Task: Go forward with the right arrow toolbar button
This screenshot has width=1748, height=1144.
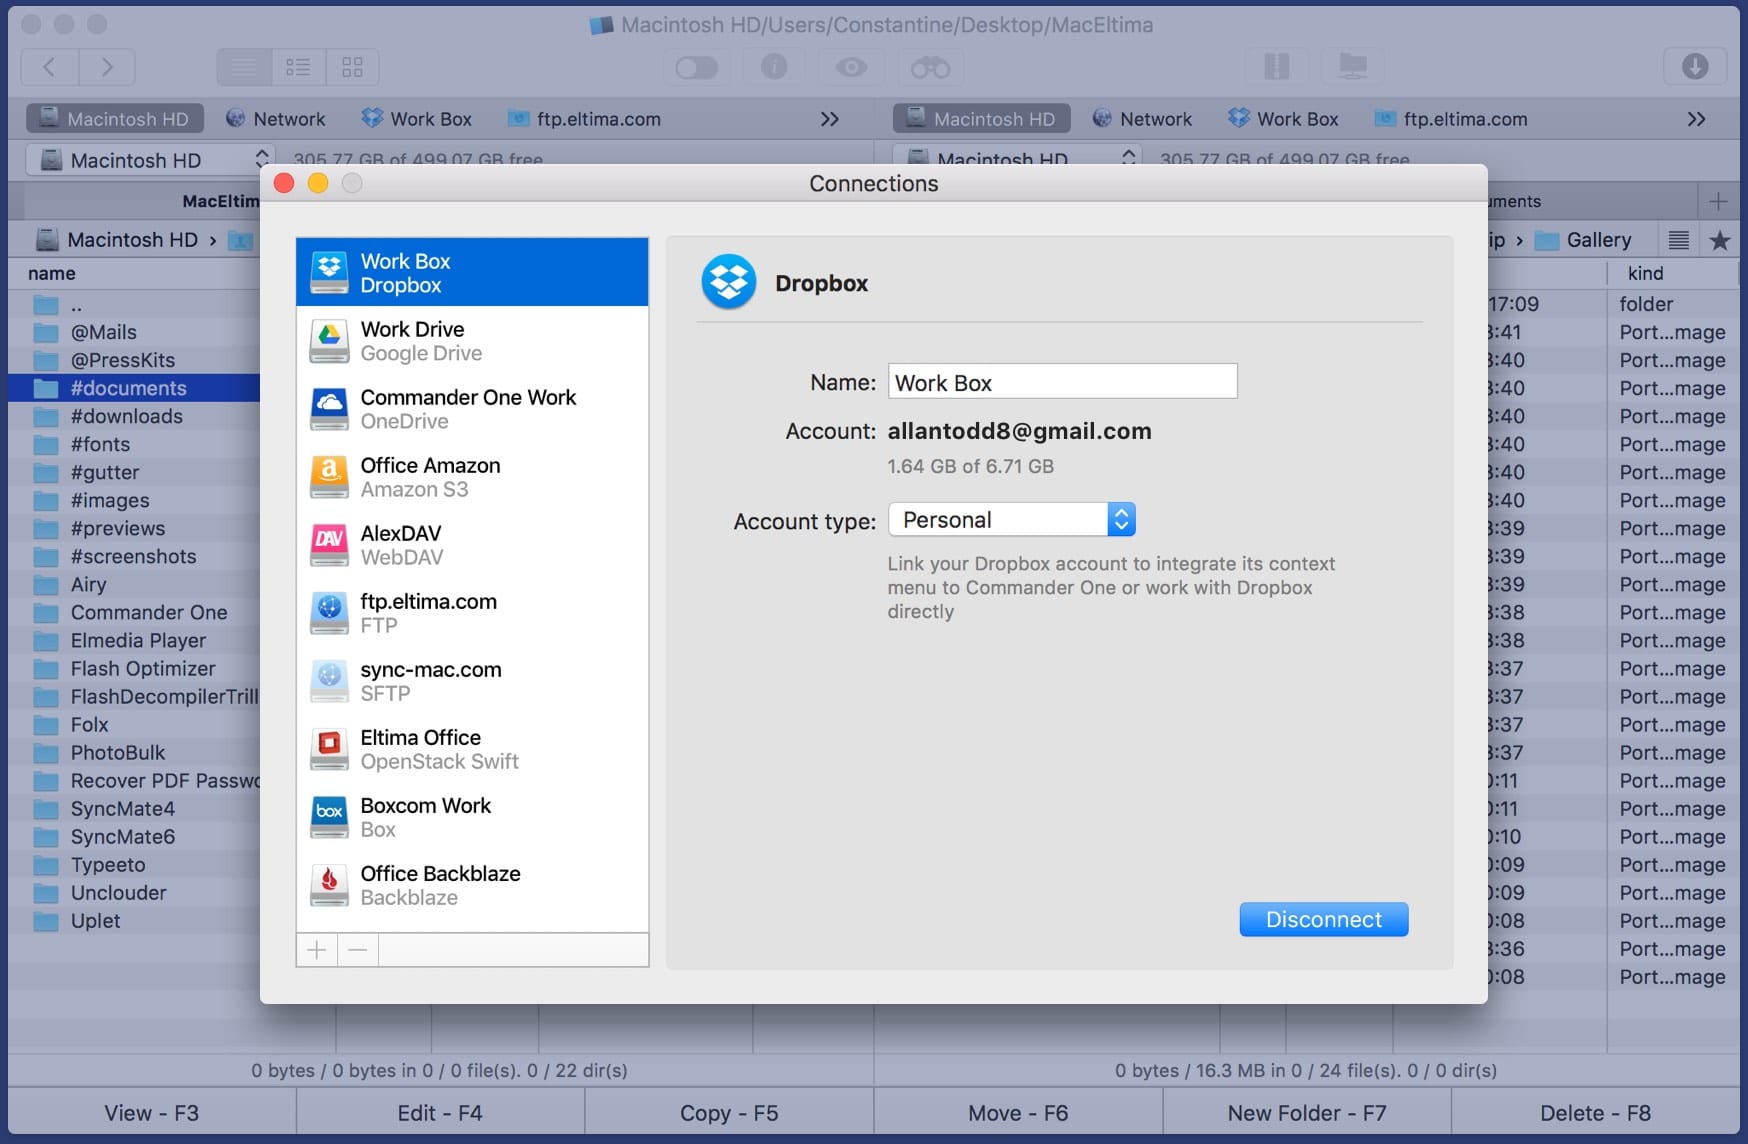Action: point(107,67)
